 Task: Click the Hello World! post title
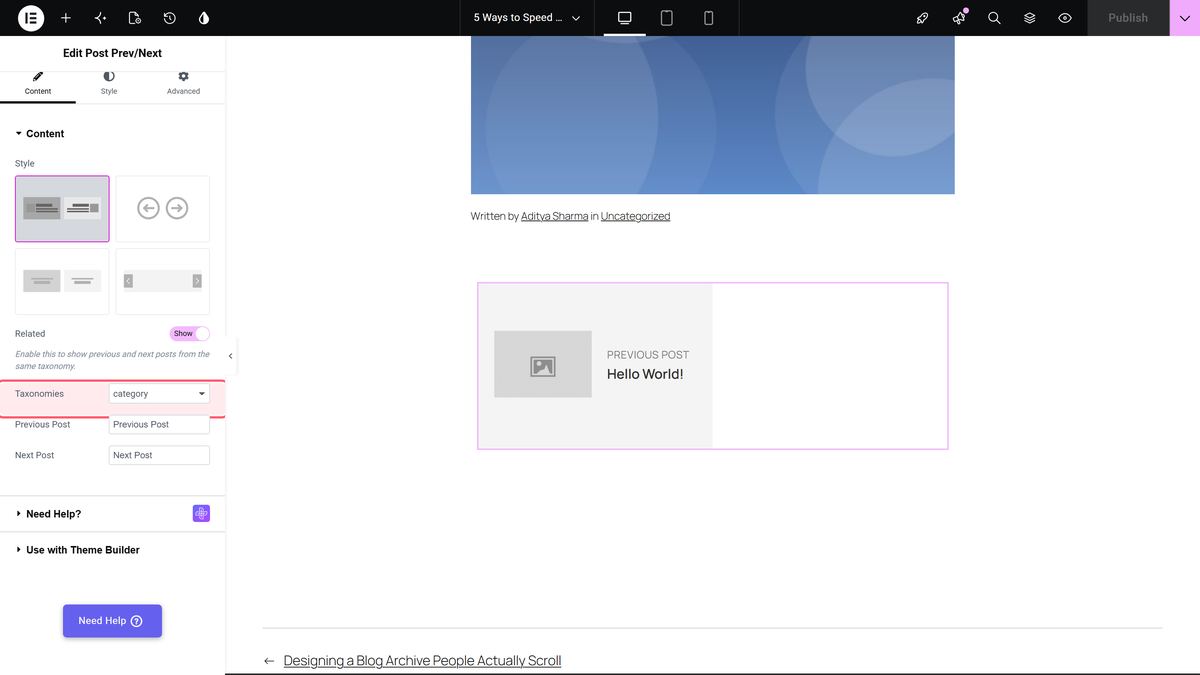645,374
